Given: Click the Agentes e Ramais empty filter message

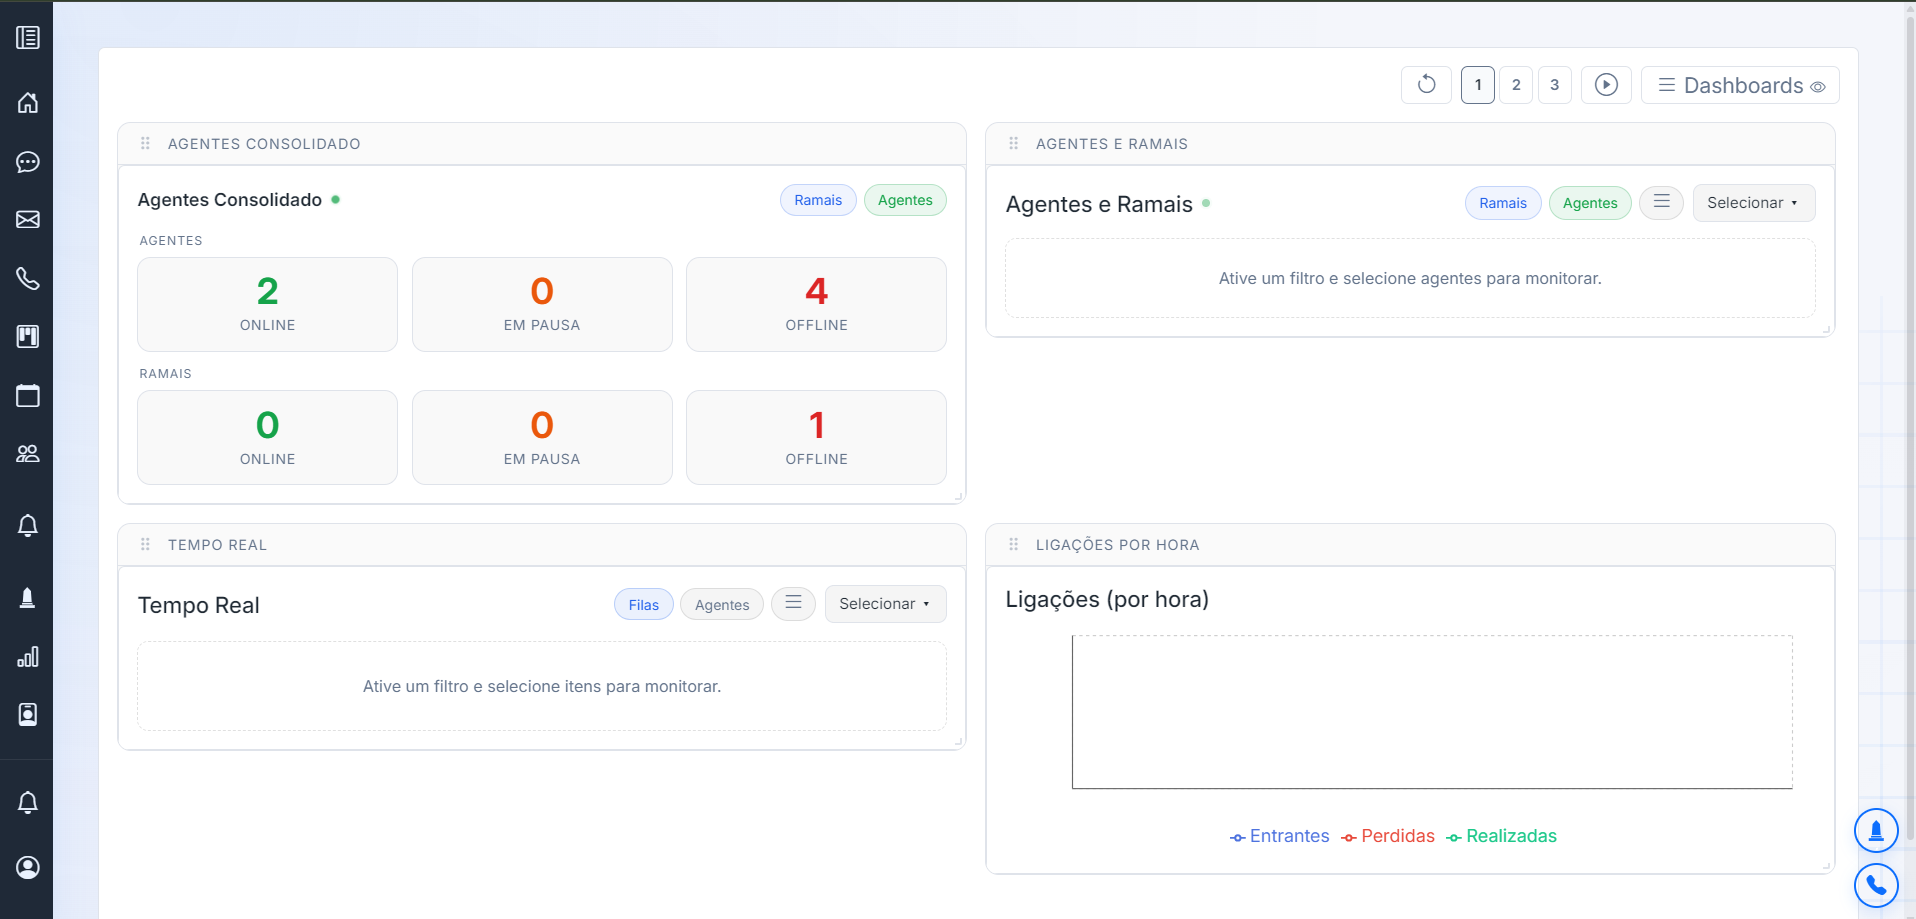Looking at the screenshot, I should 1410,278.
